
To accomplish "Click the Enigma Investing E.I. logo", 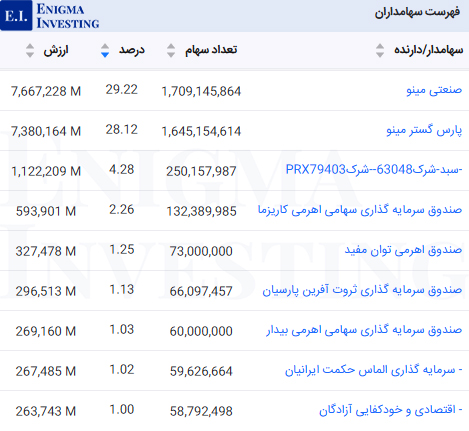I will point(50,15).
